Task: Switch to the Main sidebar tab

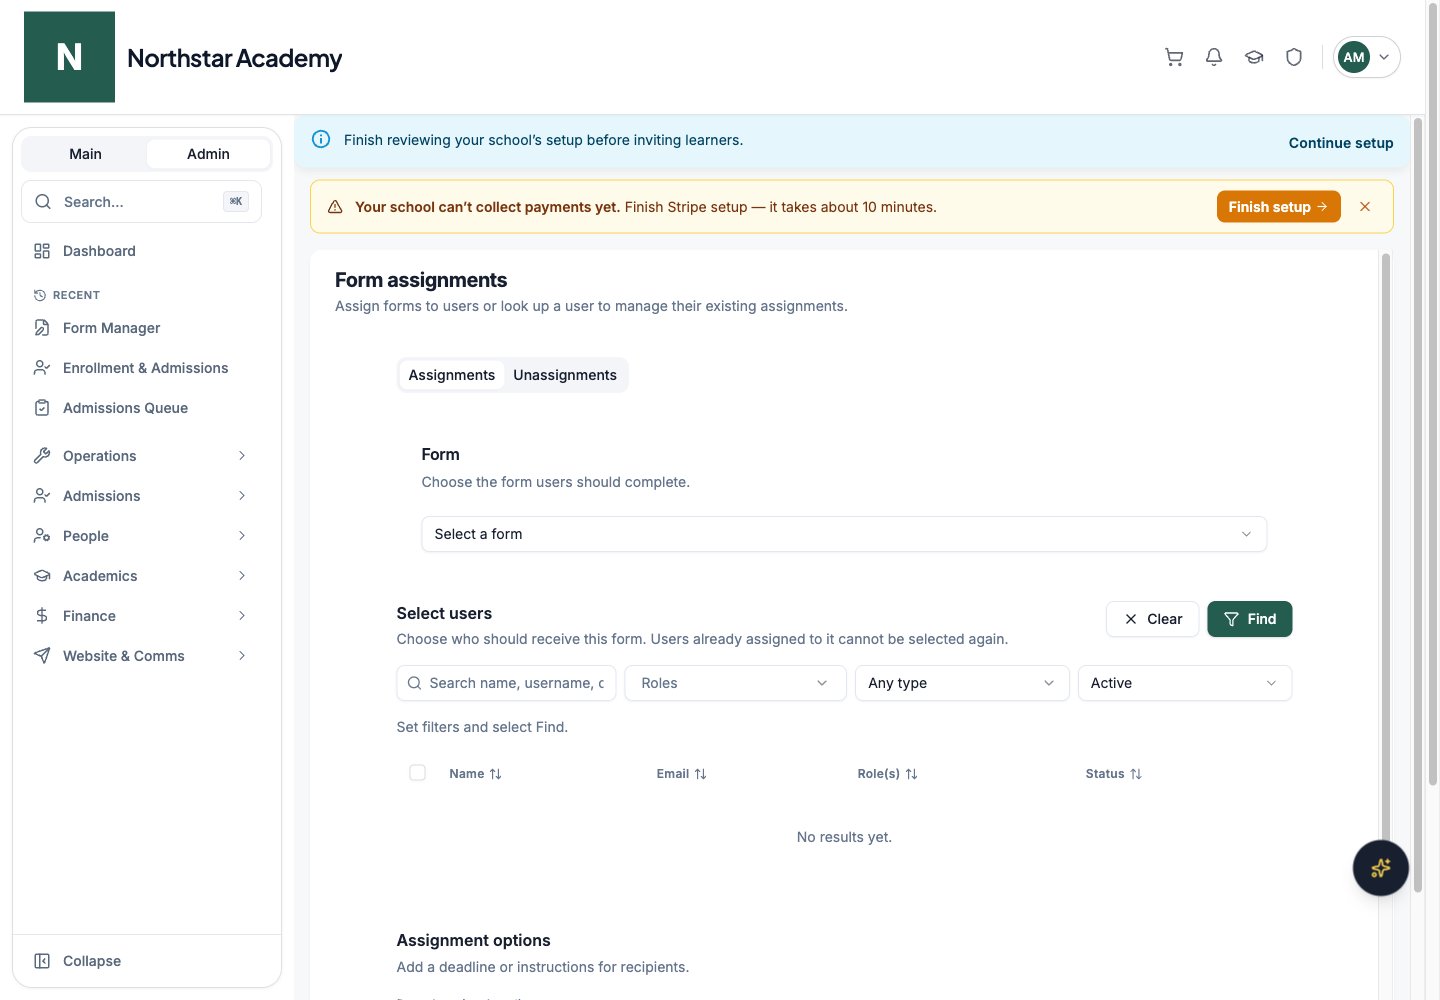Action: click(x=85, y=154)
